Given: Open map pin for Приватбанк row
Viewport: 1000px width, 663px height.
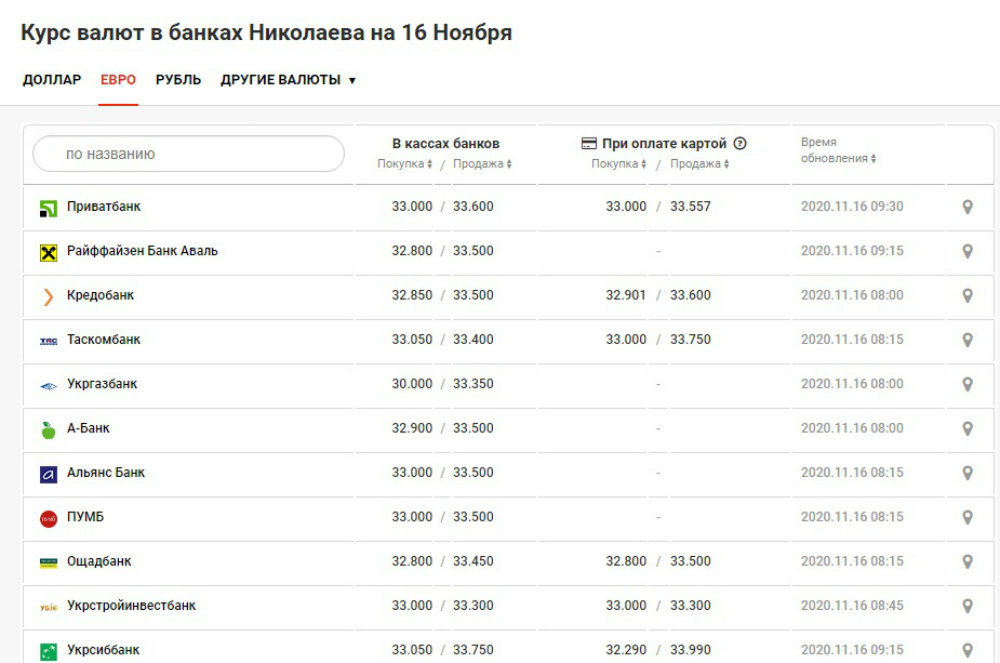Looking at the screenshot, I should [x=967, y=207].
